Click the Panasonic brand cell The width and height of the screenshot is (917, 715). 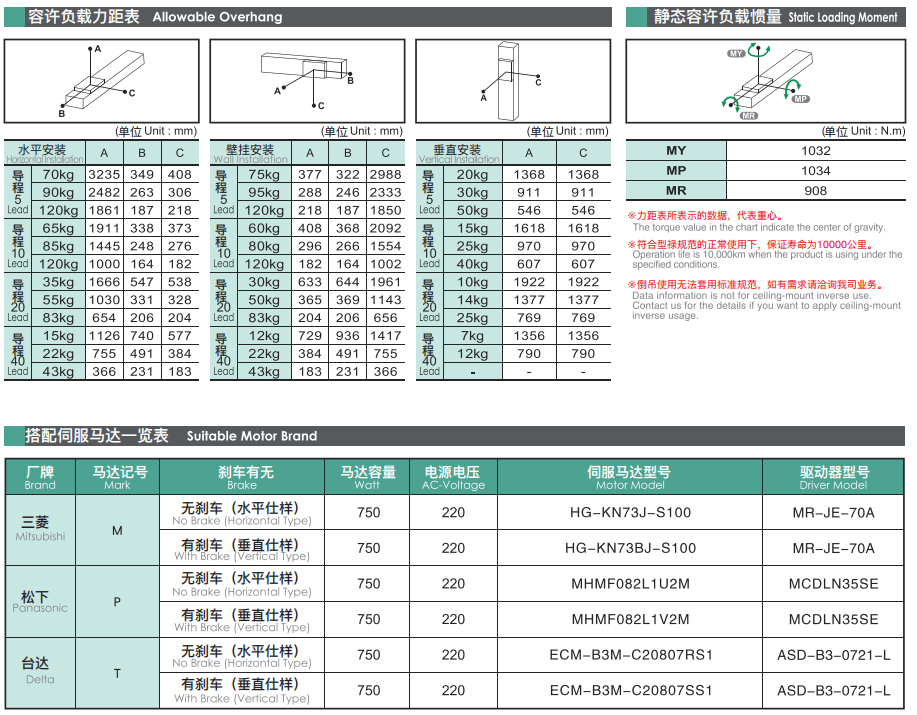tap(40, 601)
